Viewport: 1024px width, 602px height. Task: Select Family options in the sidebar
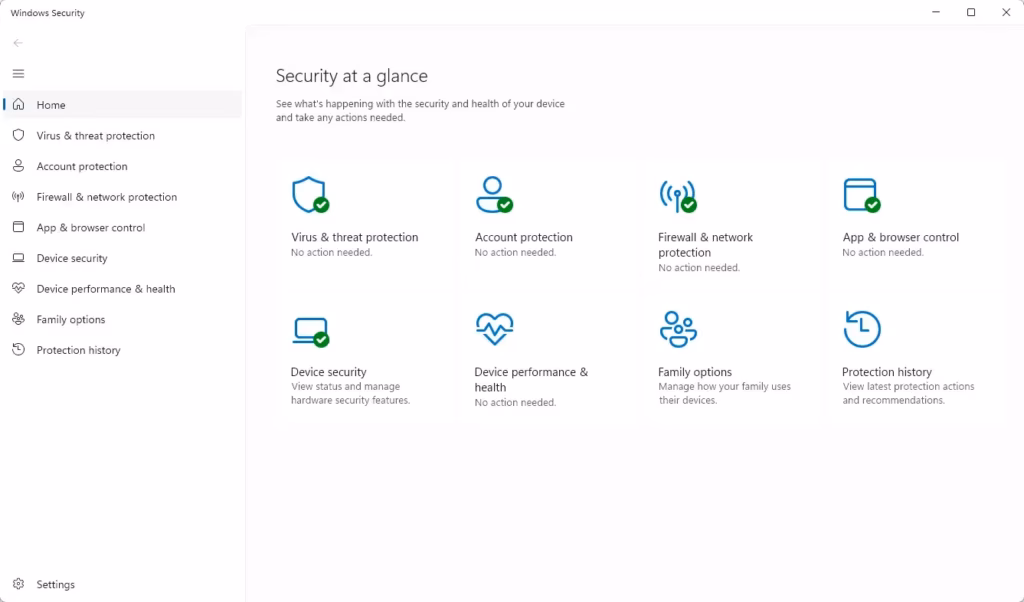(123, 319)
